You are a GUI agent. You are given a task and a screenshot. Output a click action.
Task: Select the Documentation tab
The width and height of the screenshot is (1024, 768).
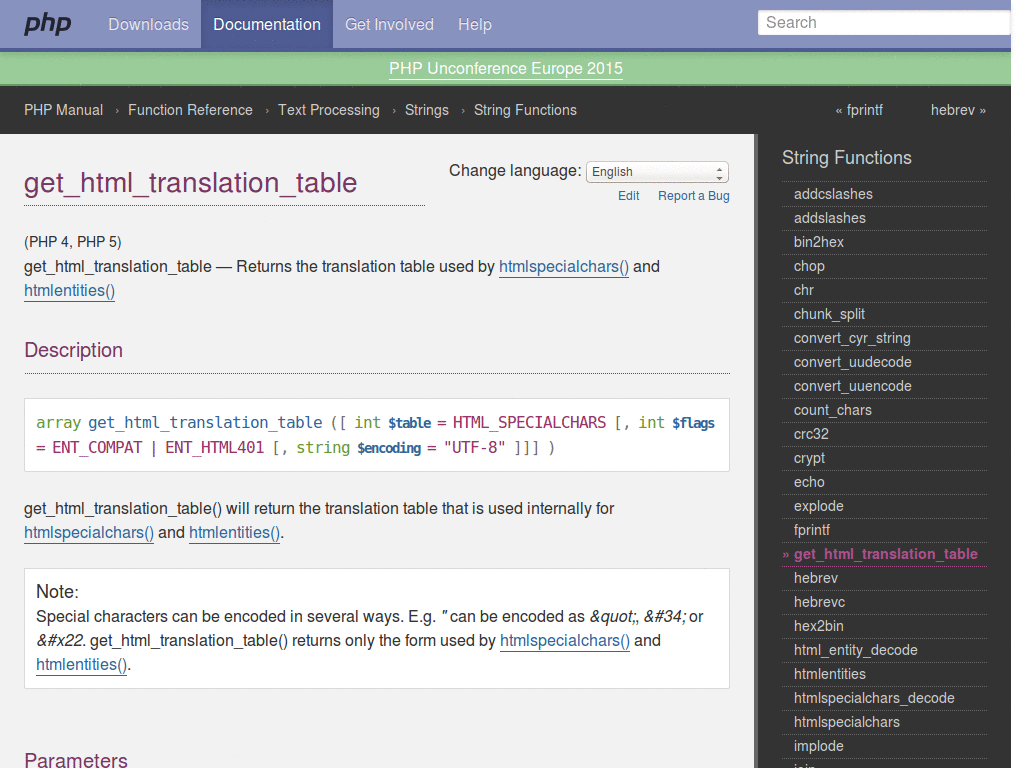point(266,24)
